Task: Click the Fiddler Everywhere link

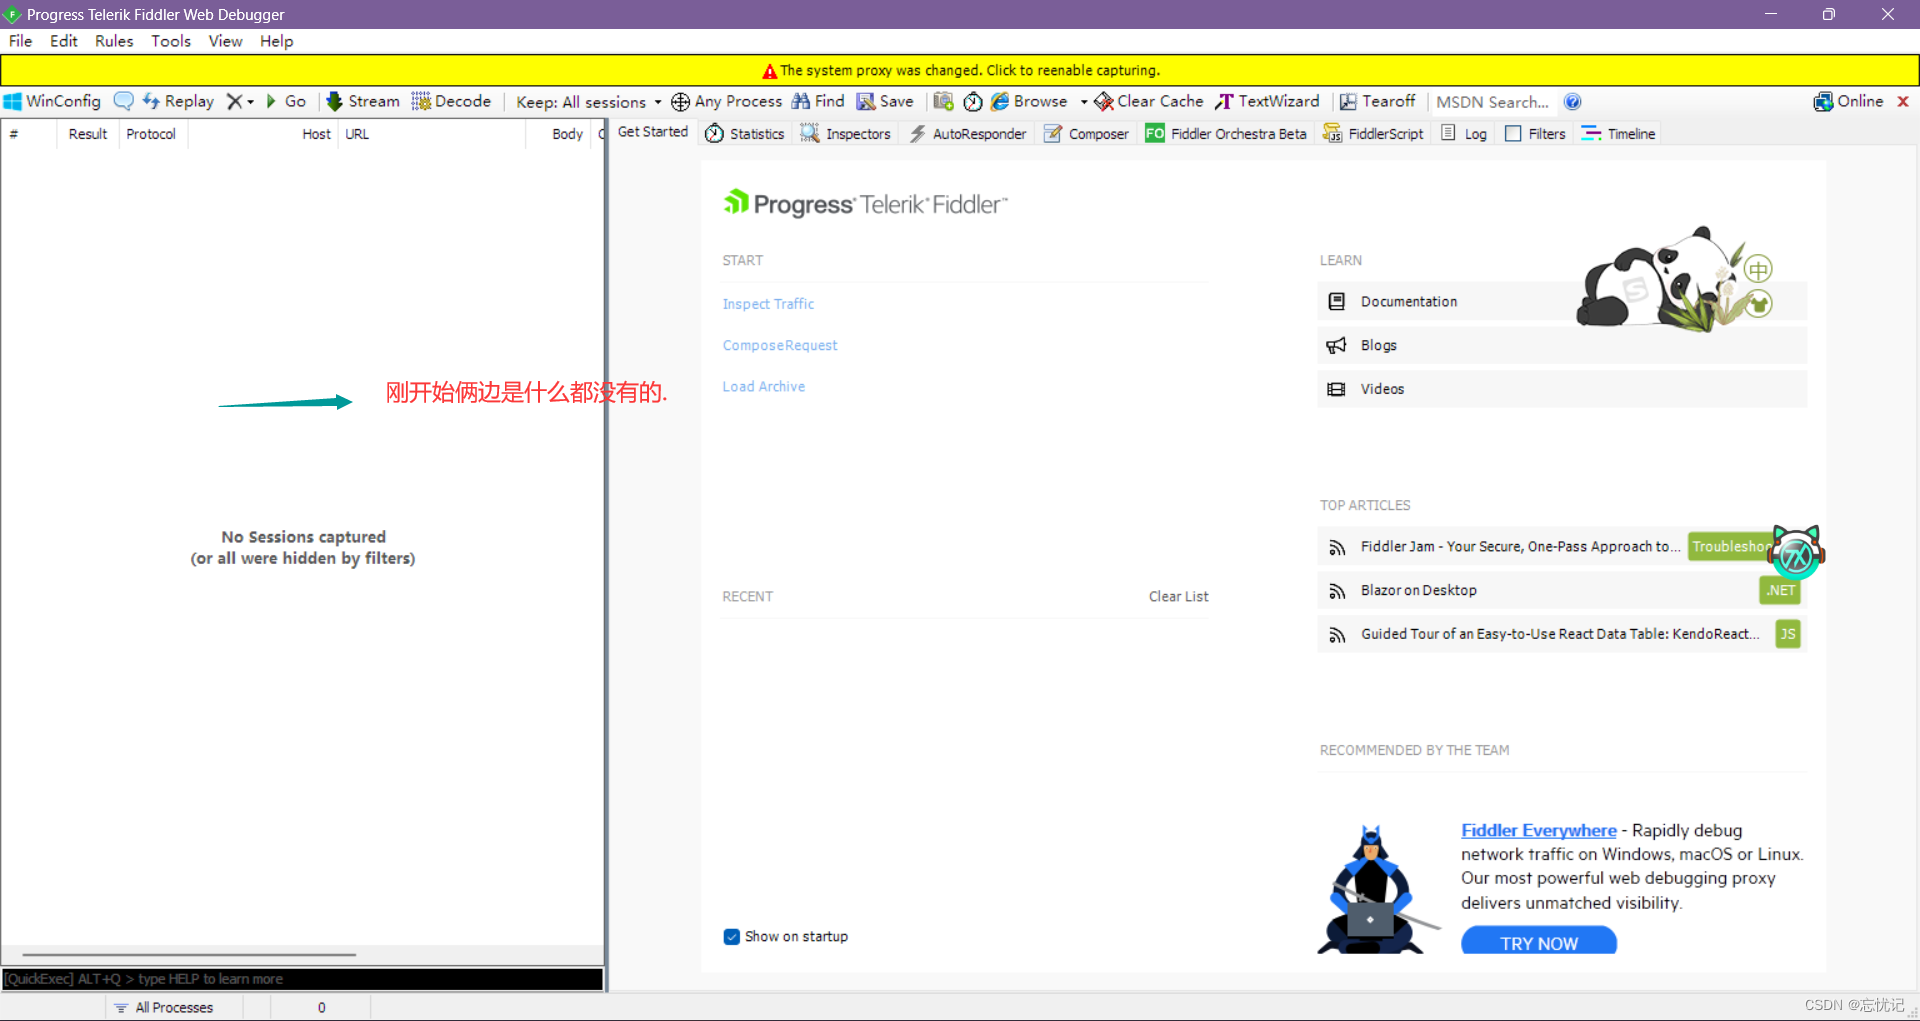Action: (x=1538, y=830)
